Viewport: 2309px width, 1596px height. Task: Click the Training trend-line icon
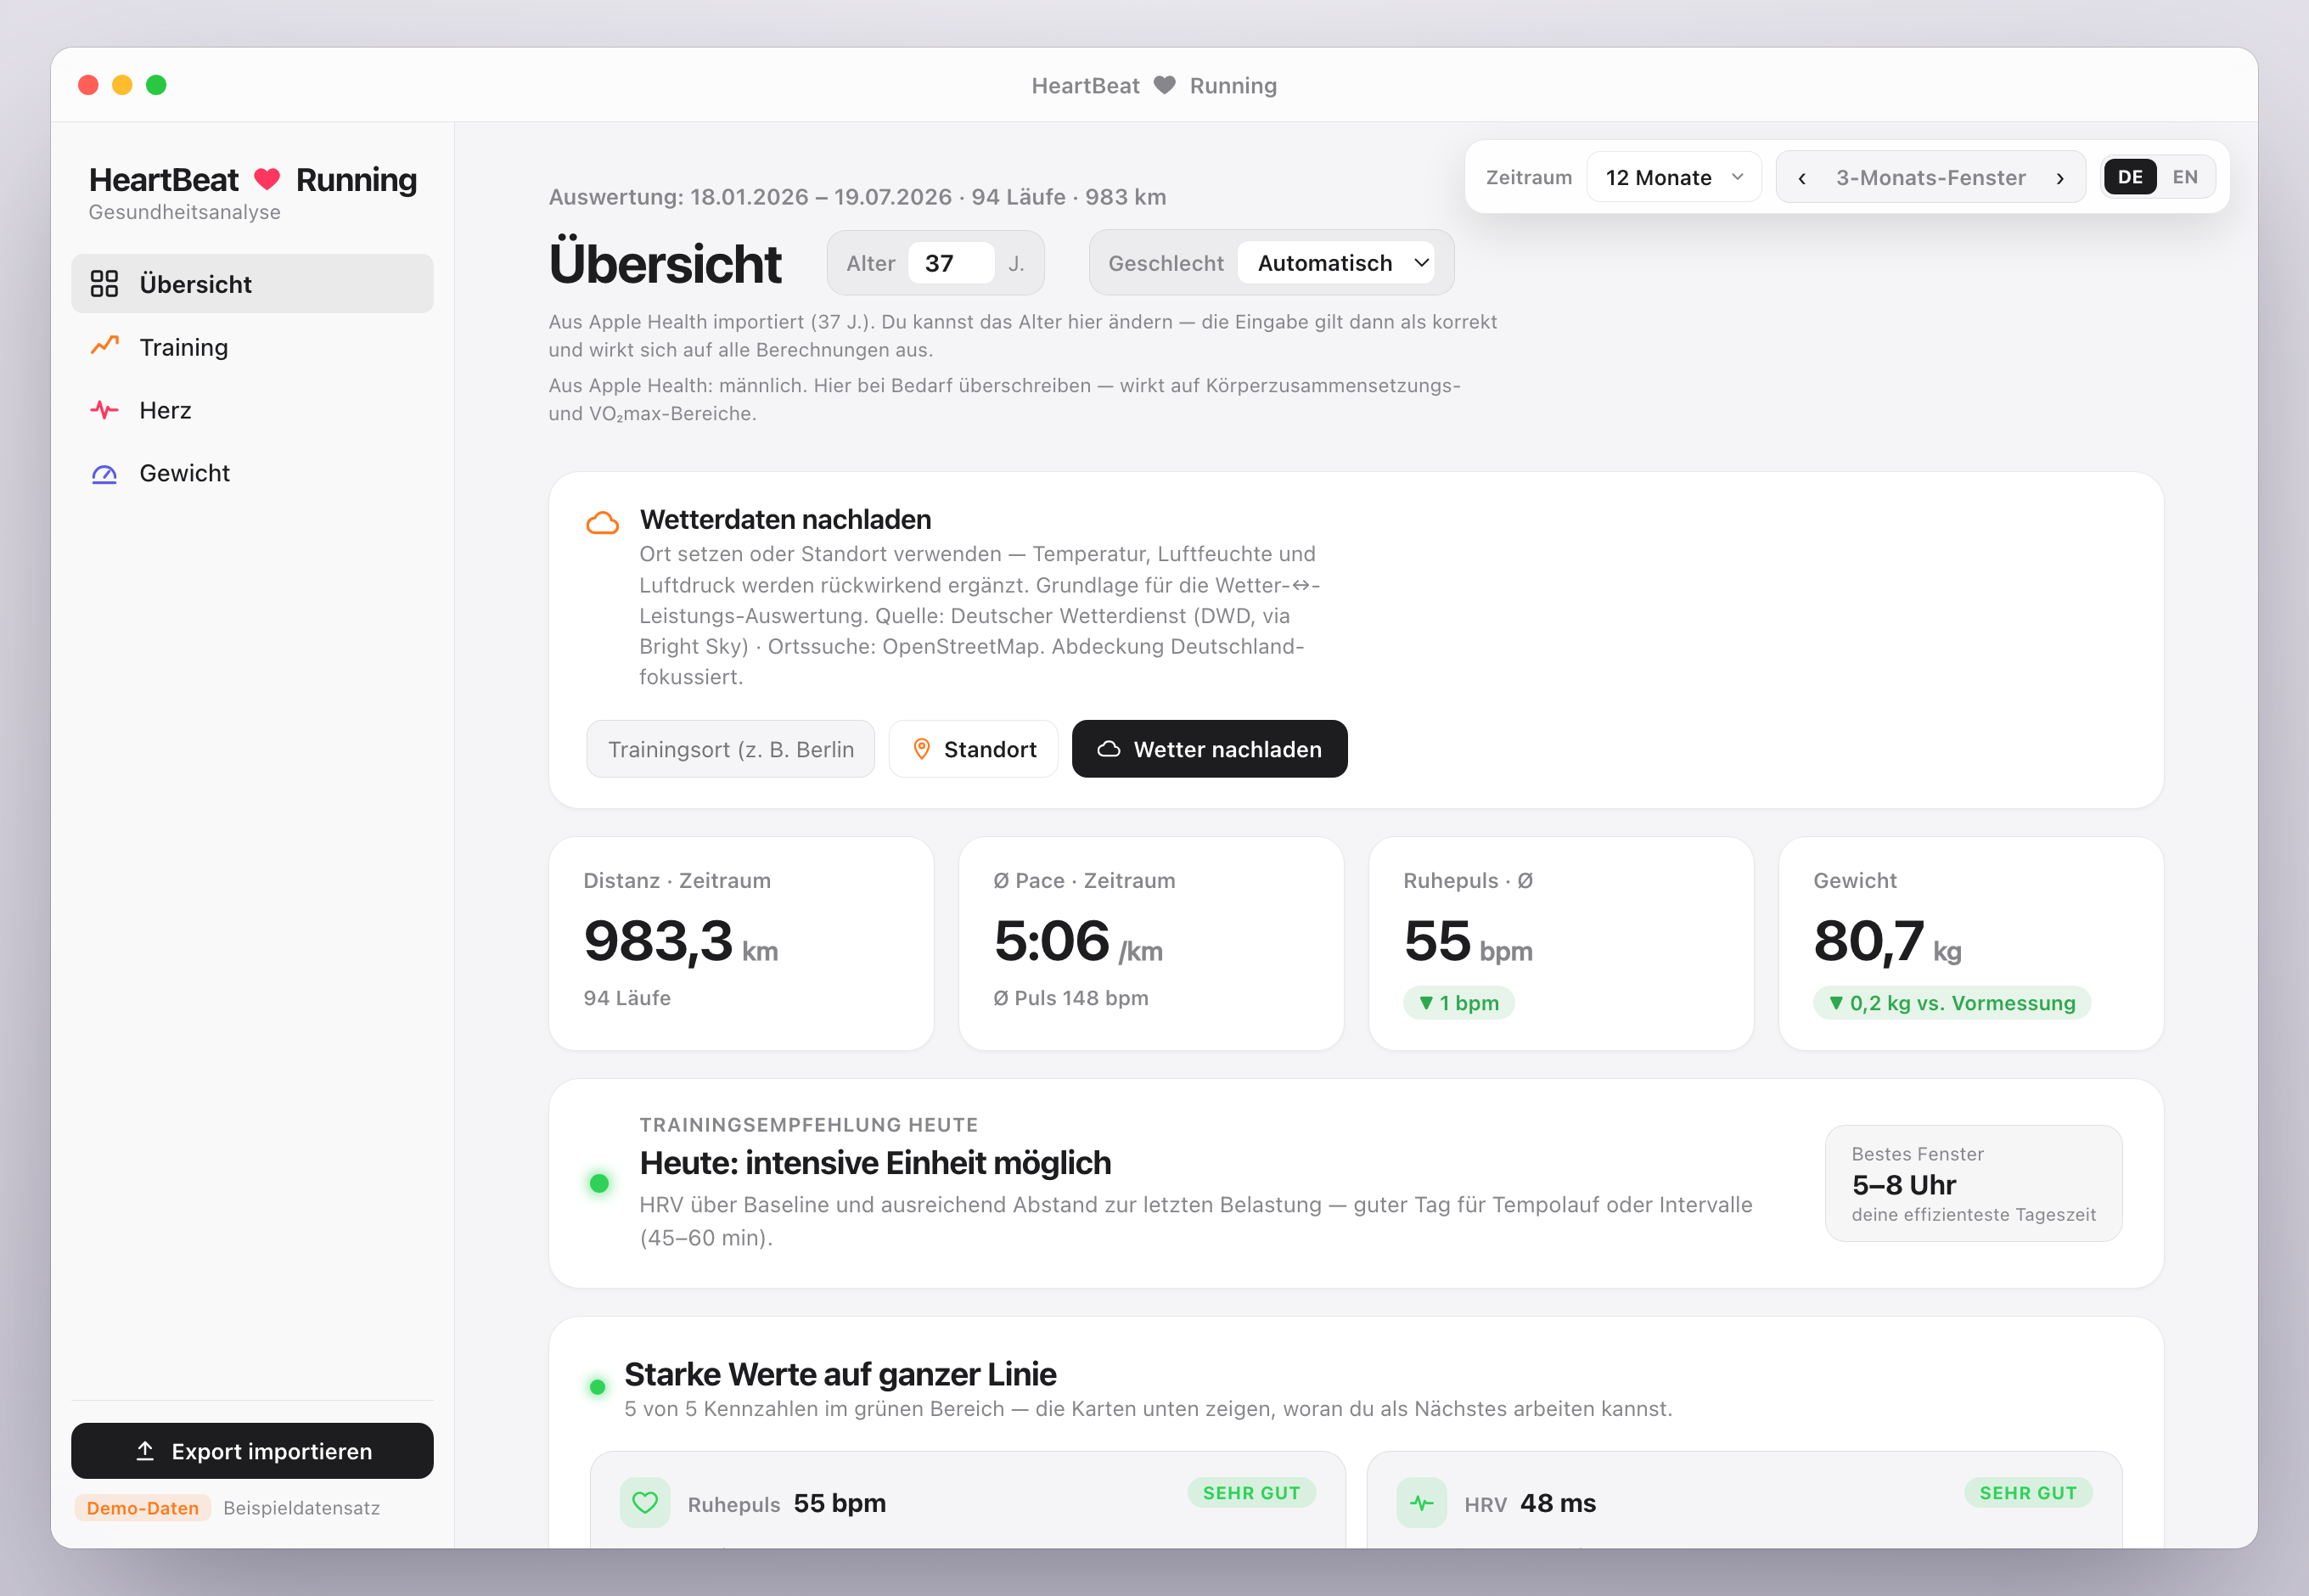pyautogui.click(x=104, y=346)
